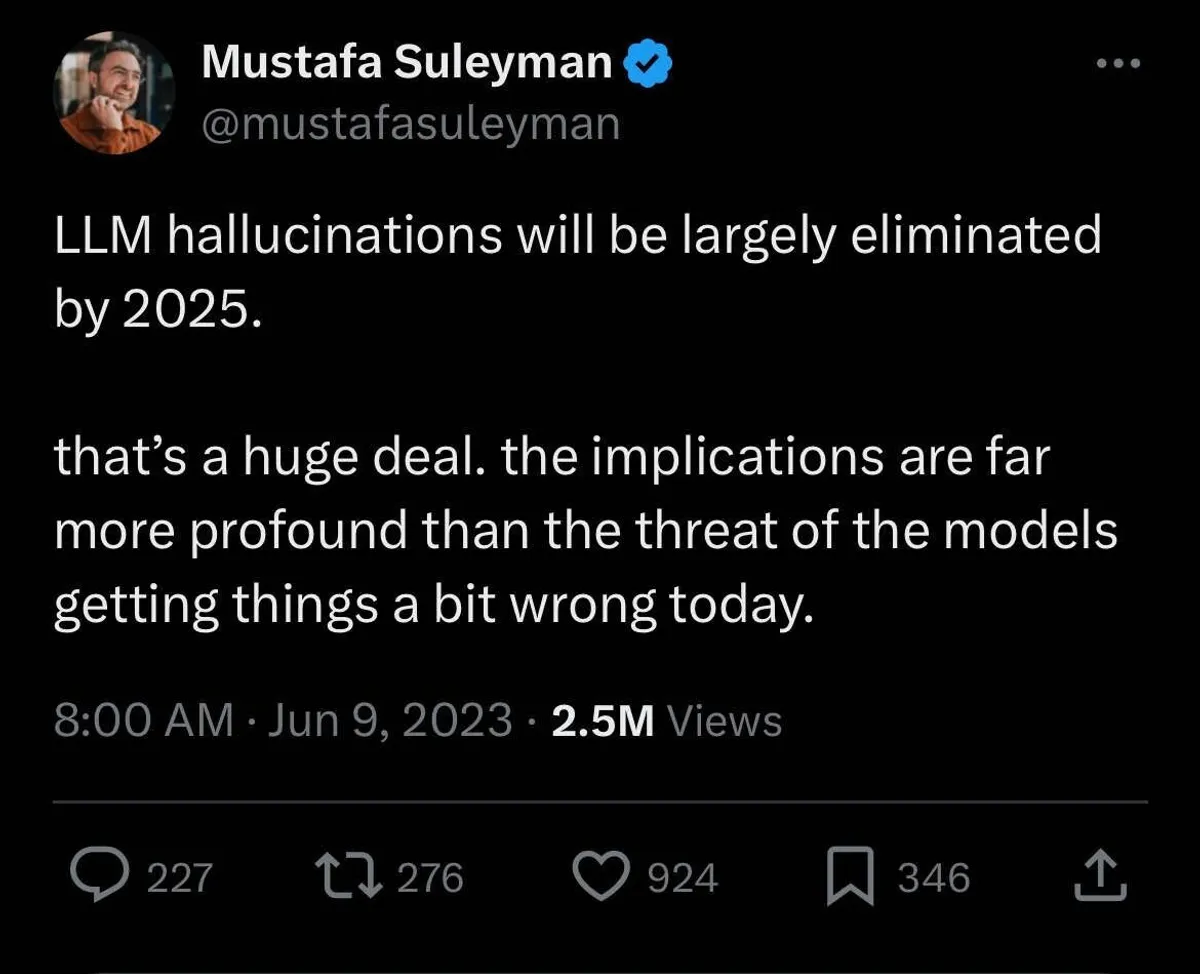This screenshot has width=1200, height=974.
Task: Click the 346 bookmarks count
Action: pos(934,878)
